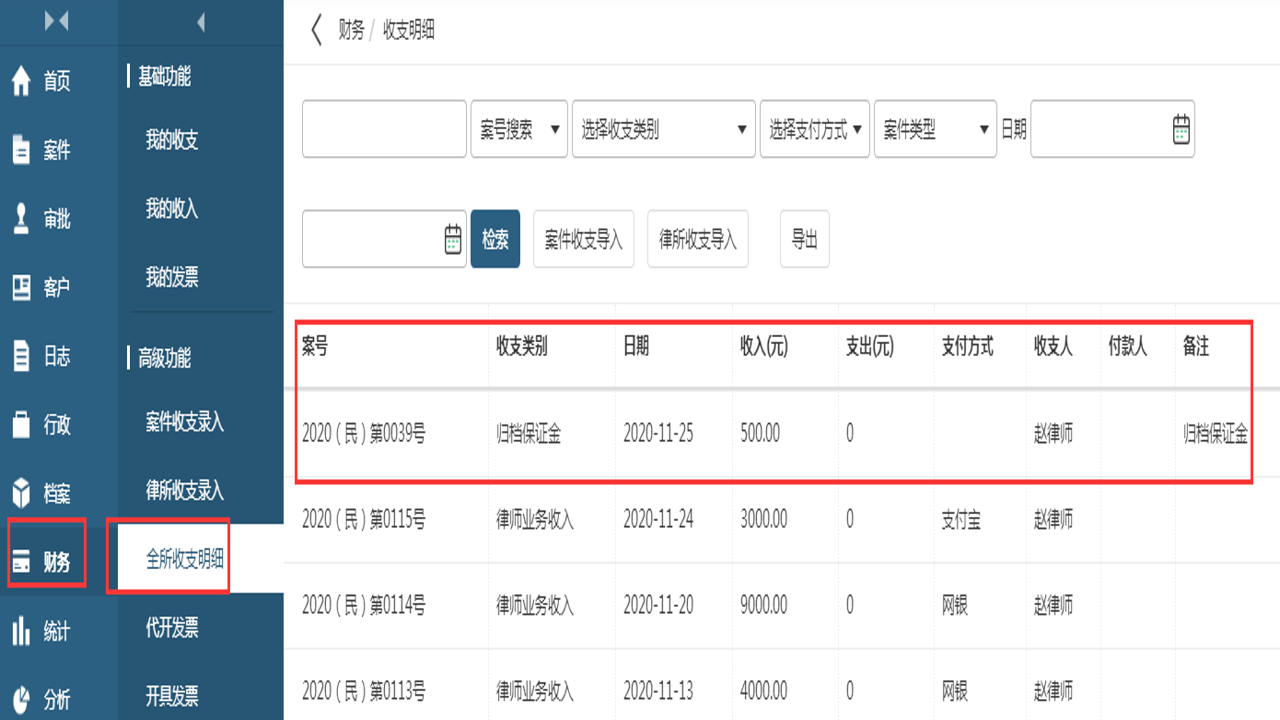Open 我的收支 in the submenu
The image size is (1280, 720).
(172, 141)
